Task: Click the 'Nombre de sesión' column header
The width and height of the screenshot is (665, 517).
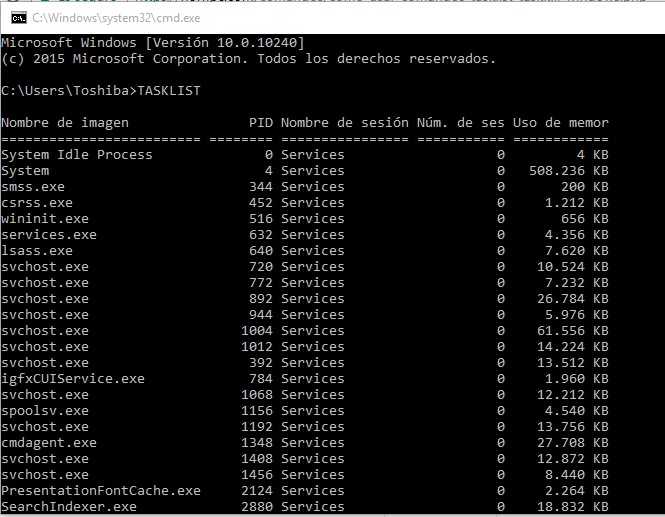Action: click(344, 123)
